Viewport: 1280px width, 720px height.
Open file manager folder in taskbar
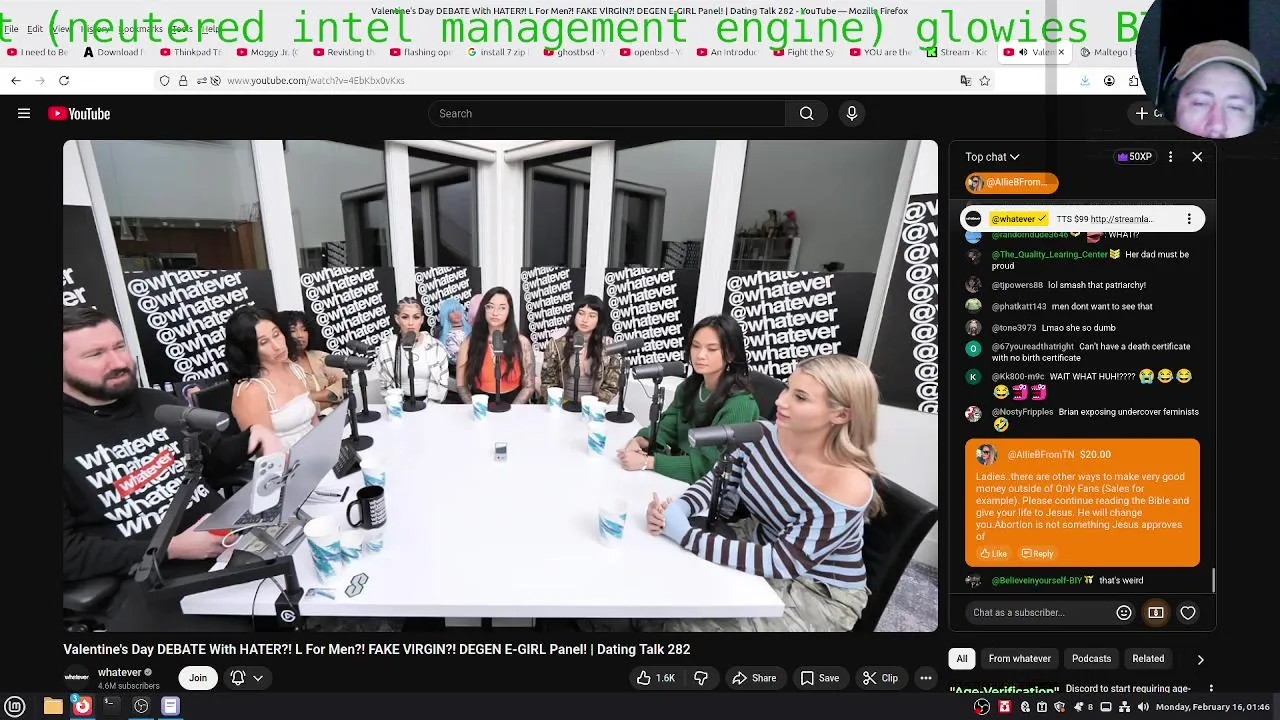53,706
